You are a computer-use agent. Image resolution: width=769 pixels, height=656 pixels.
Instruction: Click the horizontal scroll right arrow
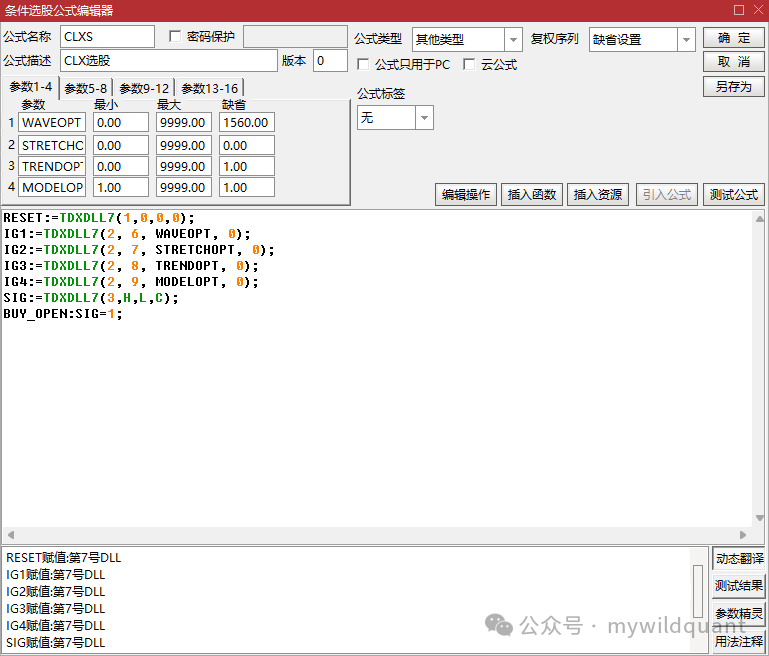click(x=743, y=534)
